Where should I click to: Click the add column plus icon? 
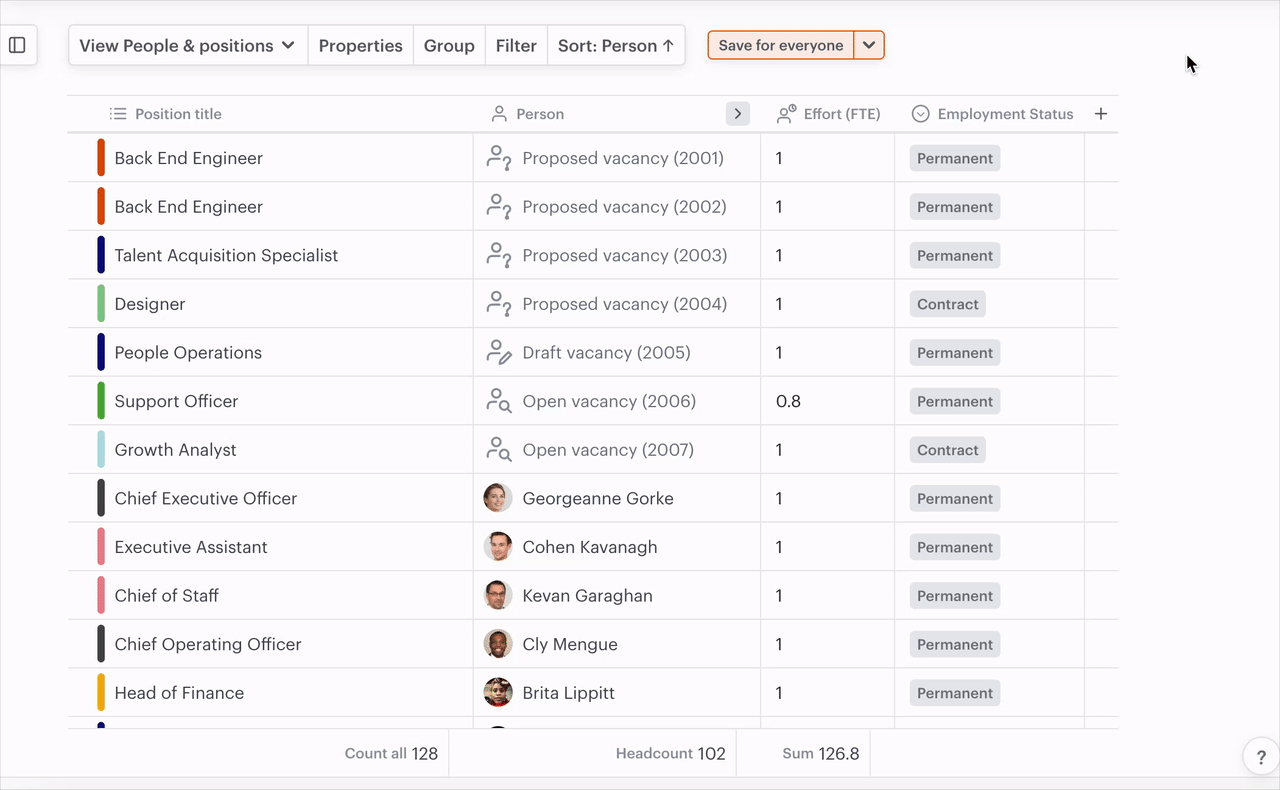point(1100,114)
